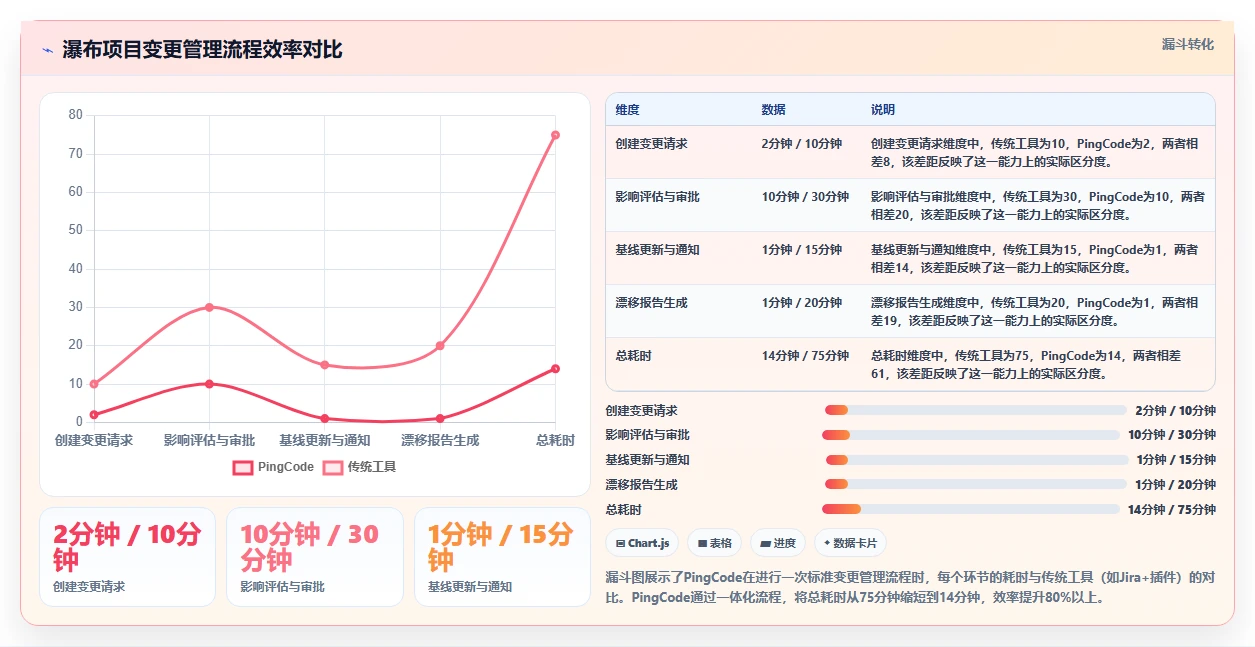Click the 传统工具 data point at 漂移报告生成
1255x647 pixels.
coord(440,346)
